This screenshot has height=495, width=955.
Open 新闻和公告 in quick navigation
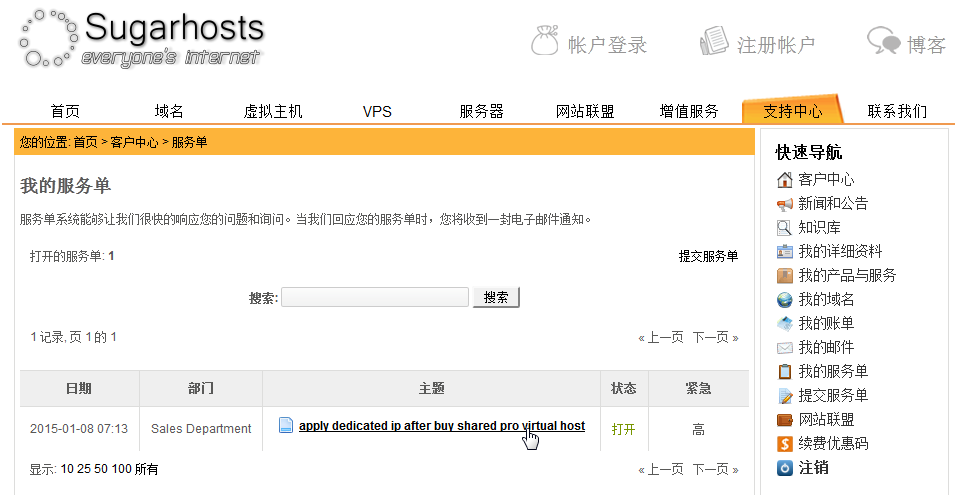click(x=833, y=203)
